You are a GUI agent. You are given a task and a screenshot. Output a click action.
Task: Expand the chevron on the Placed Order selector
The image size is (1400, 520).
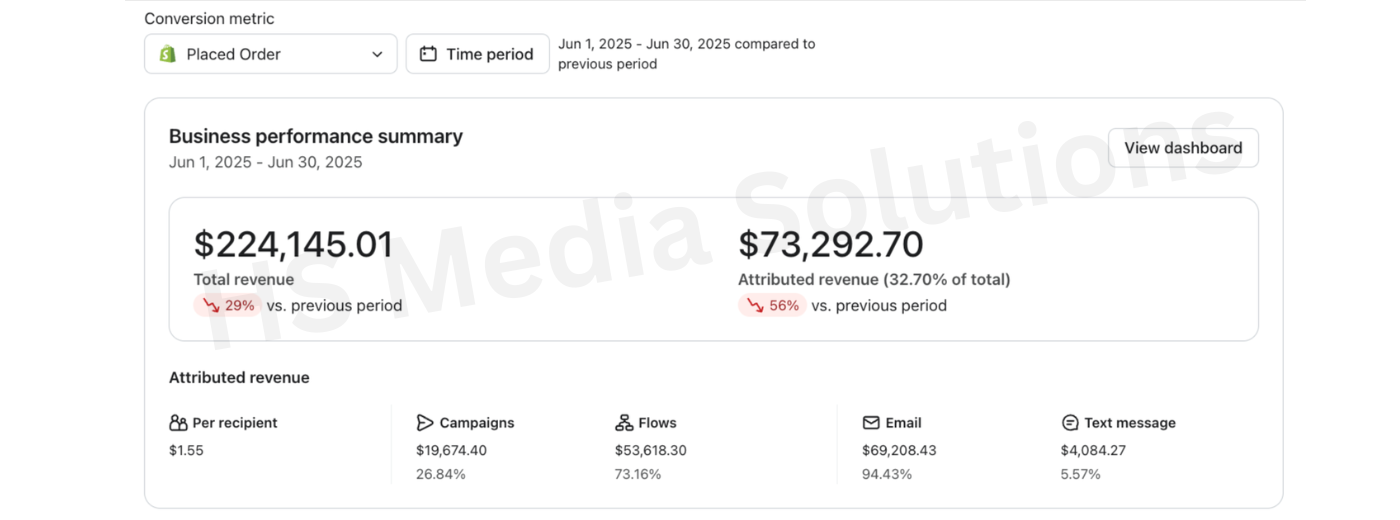(377, 54)
